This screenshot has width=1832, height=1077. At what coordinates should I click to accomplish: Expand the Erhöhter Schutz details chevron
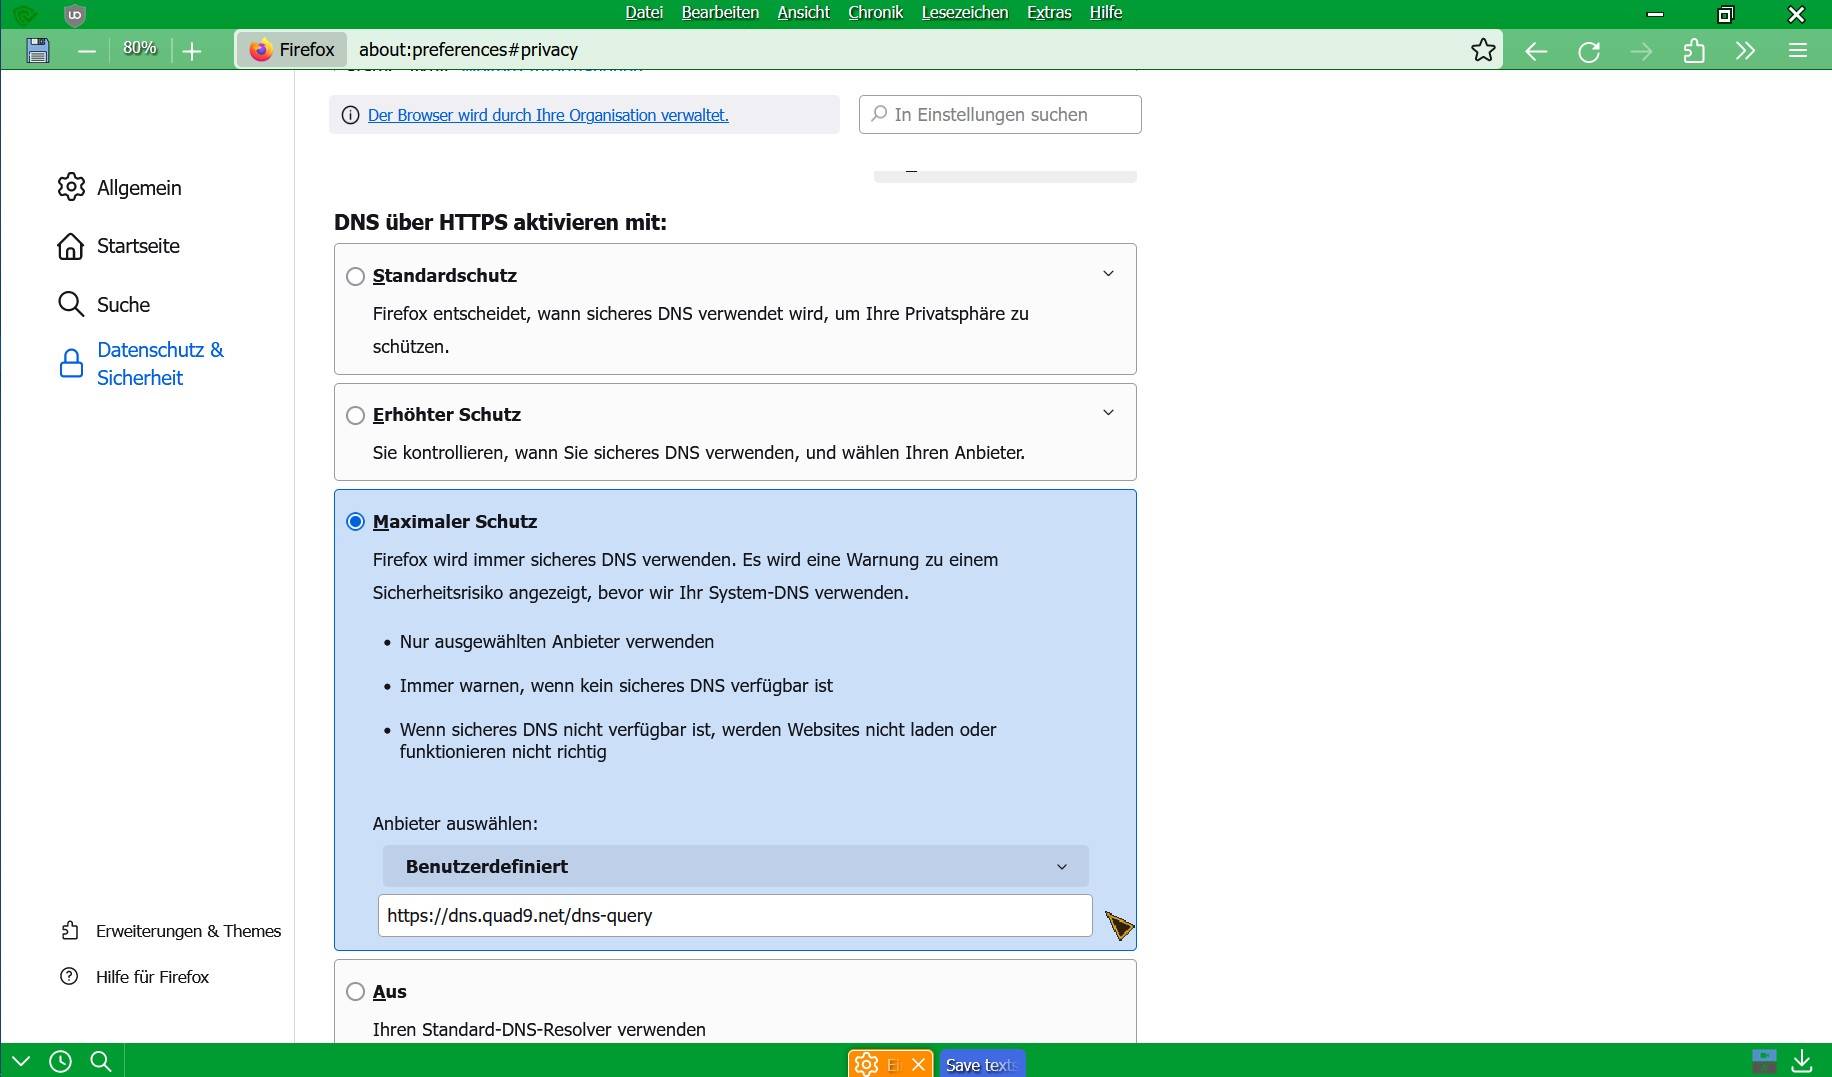coord(1108,413)
